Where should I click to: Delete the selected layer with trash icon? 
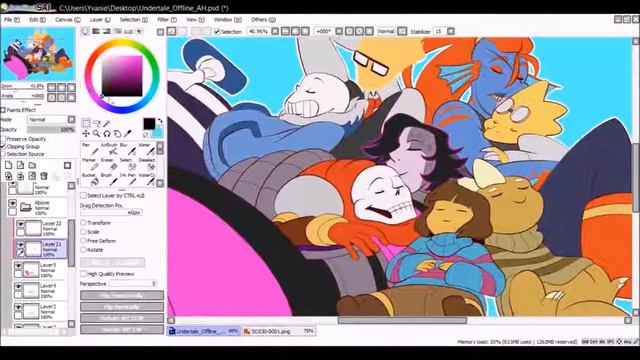(x=44, y=176)
